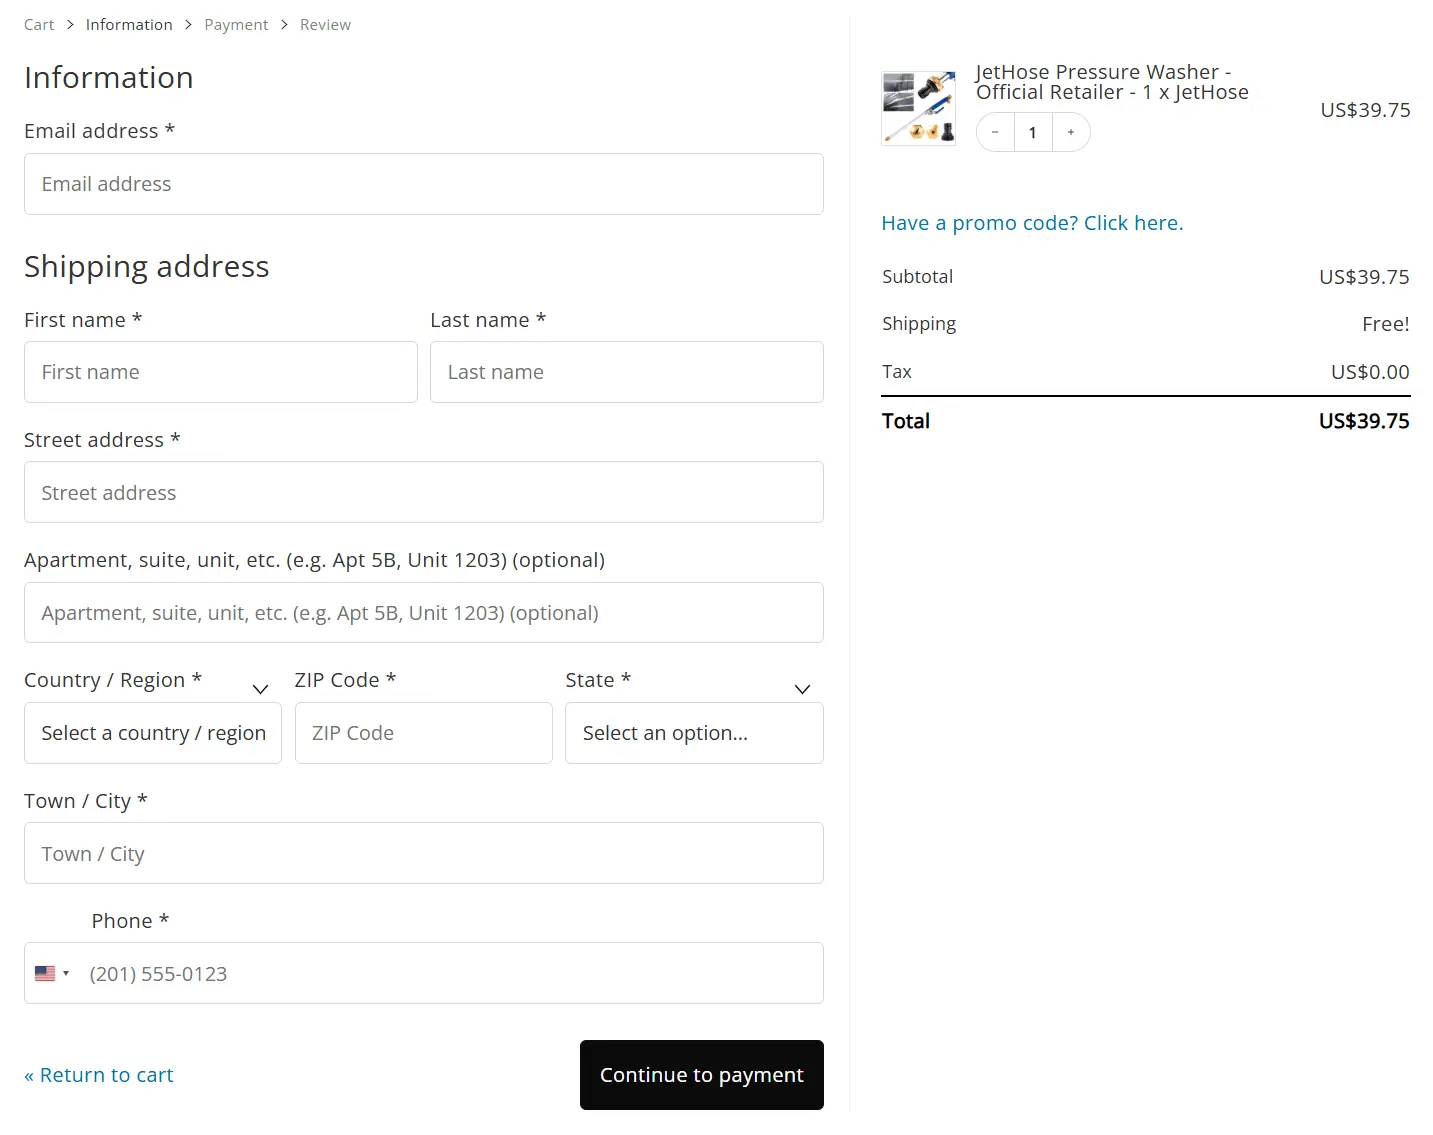Open the phone country flag selector
The image size is (1433, 1135).
(52, 972)
